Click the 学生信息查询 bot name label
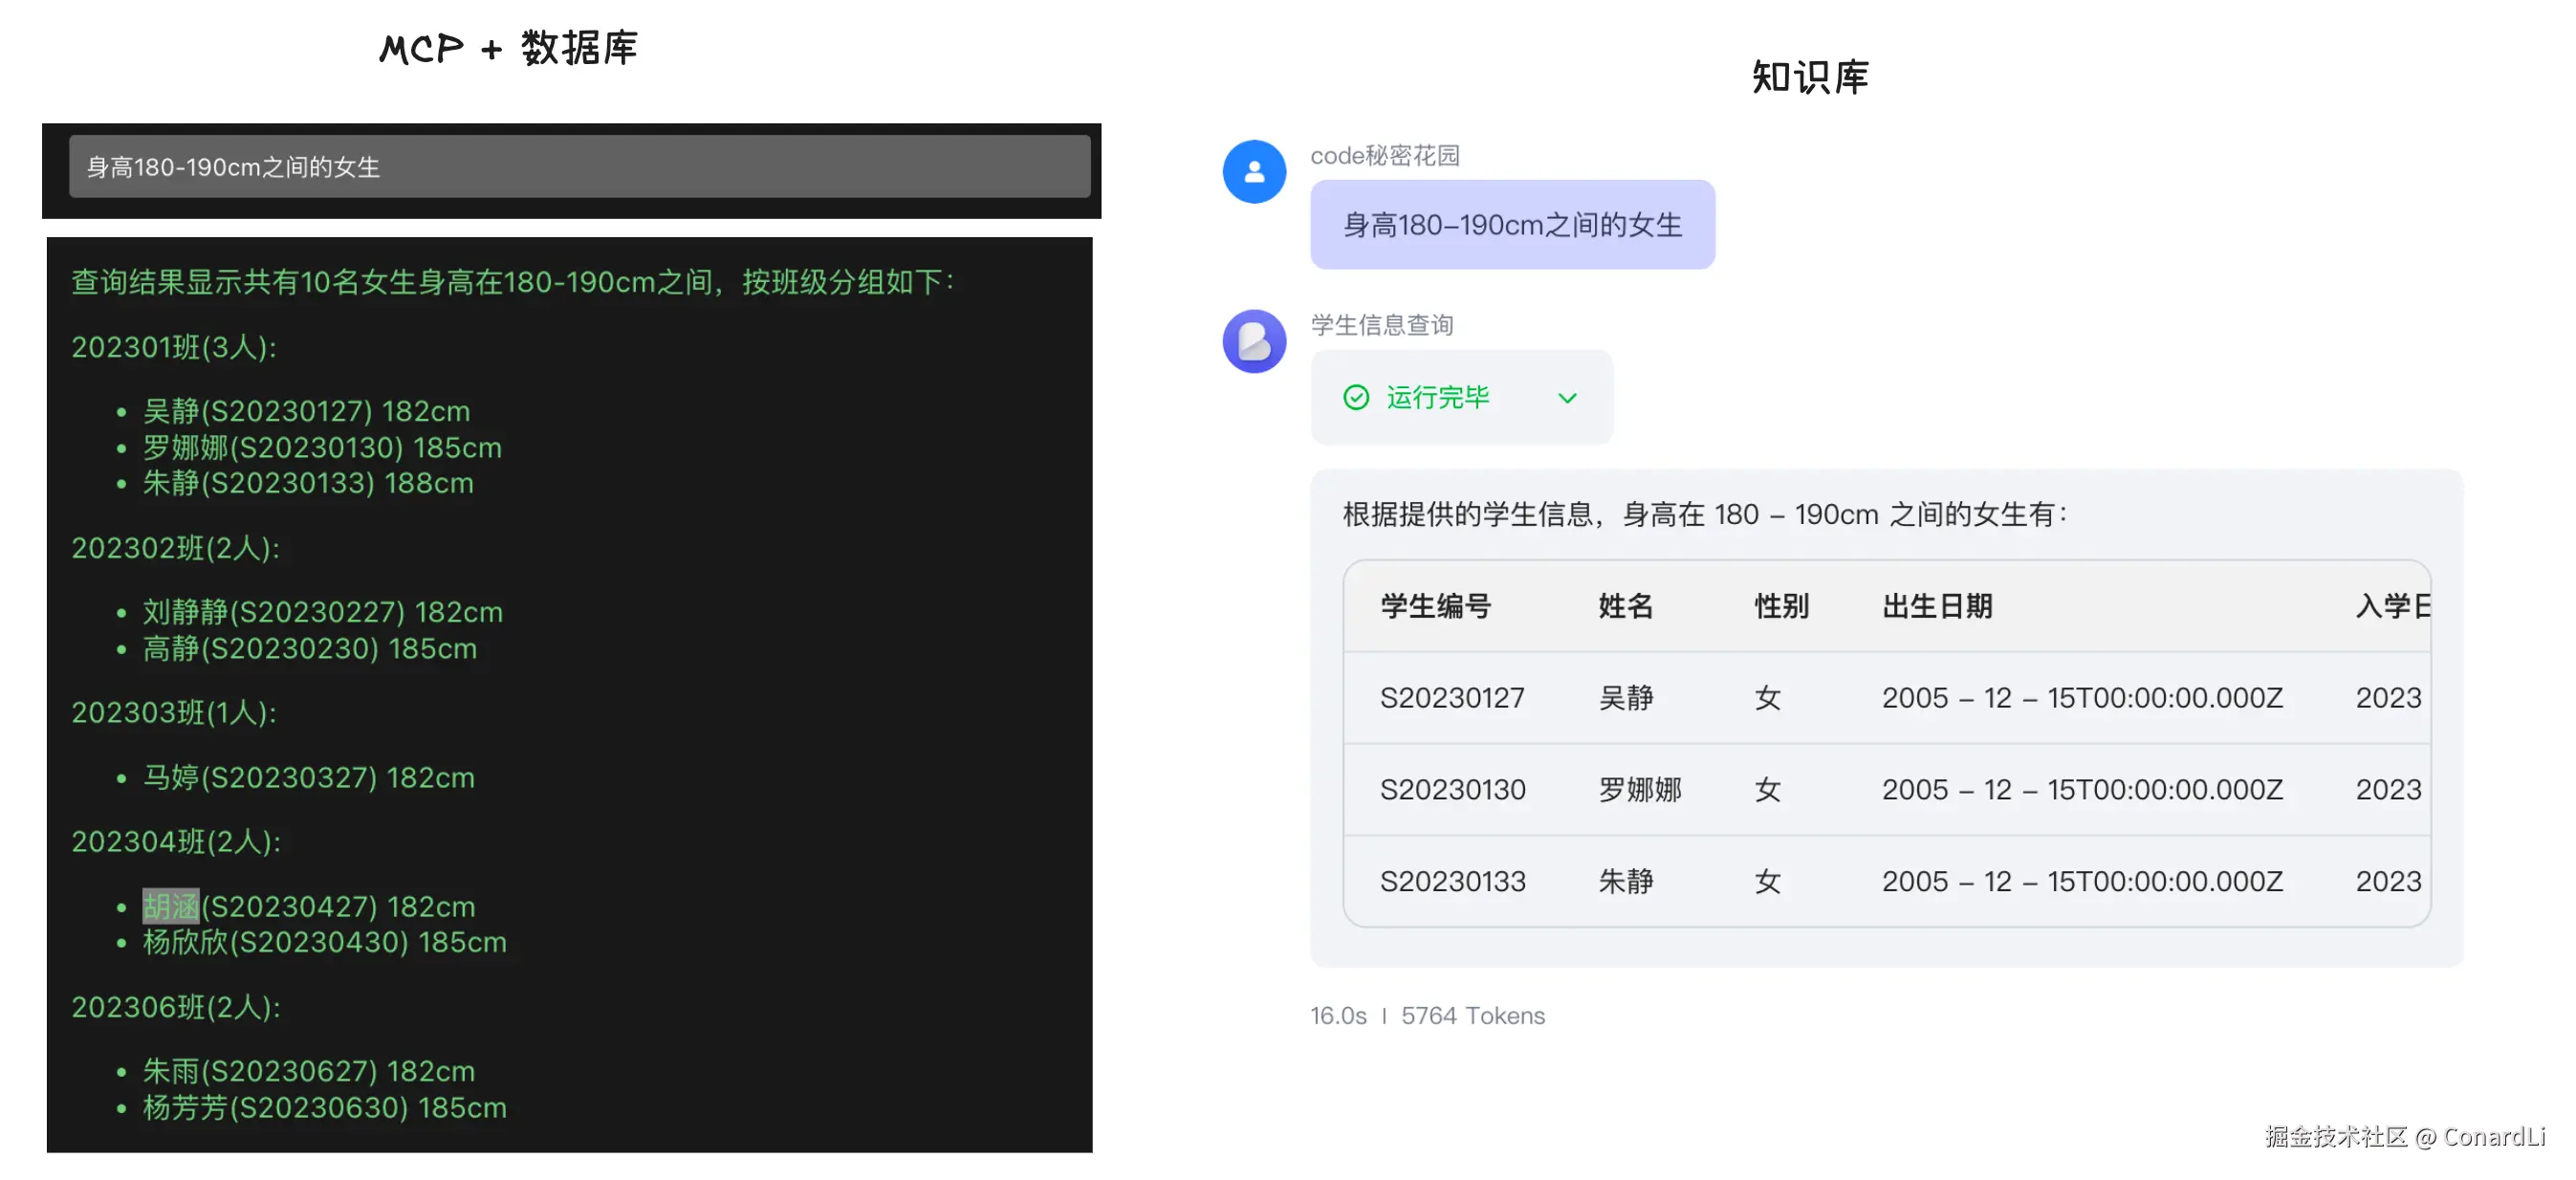2576x1180 pixels. (1381, 325)
